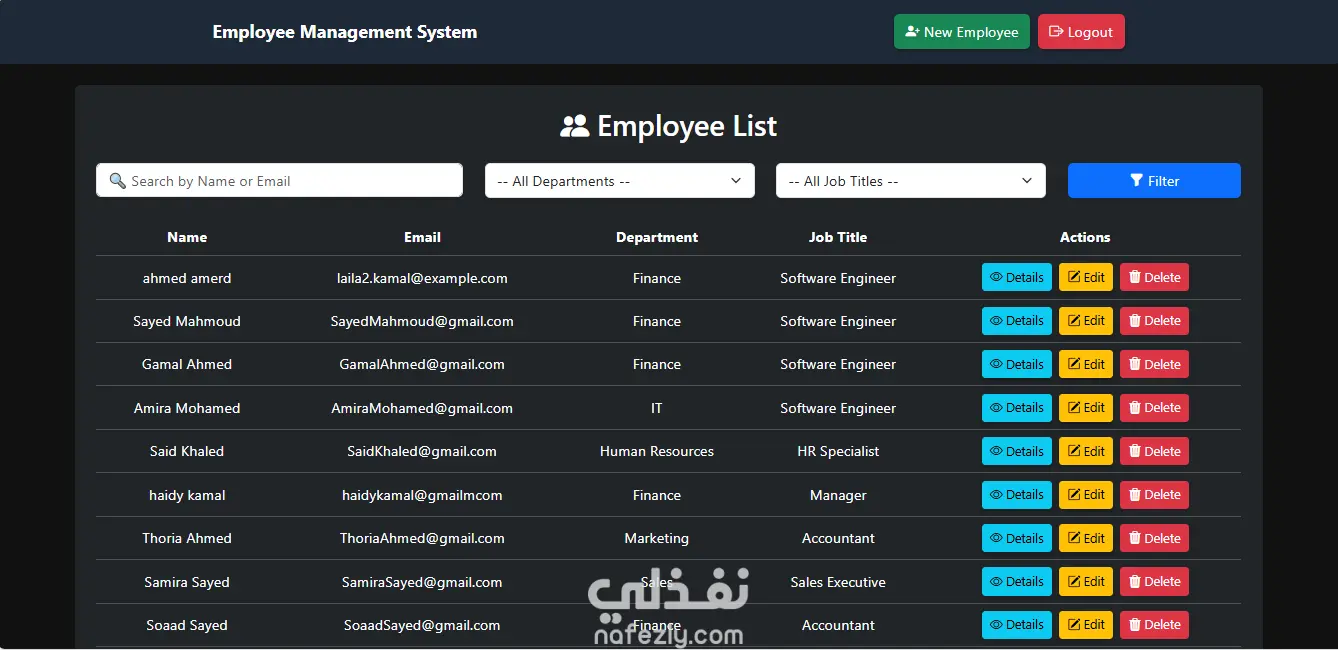View details for Soaad Sayed
Screen dimensions: 1338x650
coord(1017,625)
